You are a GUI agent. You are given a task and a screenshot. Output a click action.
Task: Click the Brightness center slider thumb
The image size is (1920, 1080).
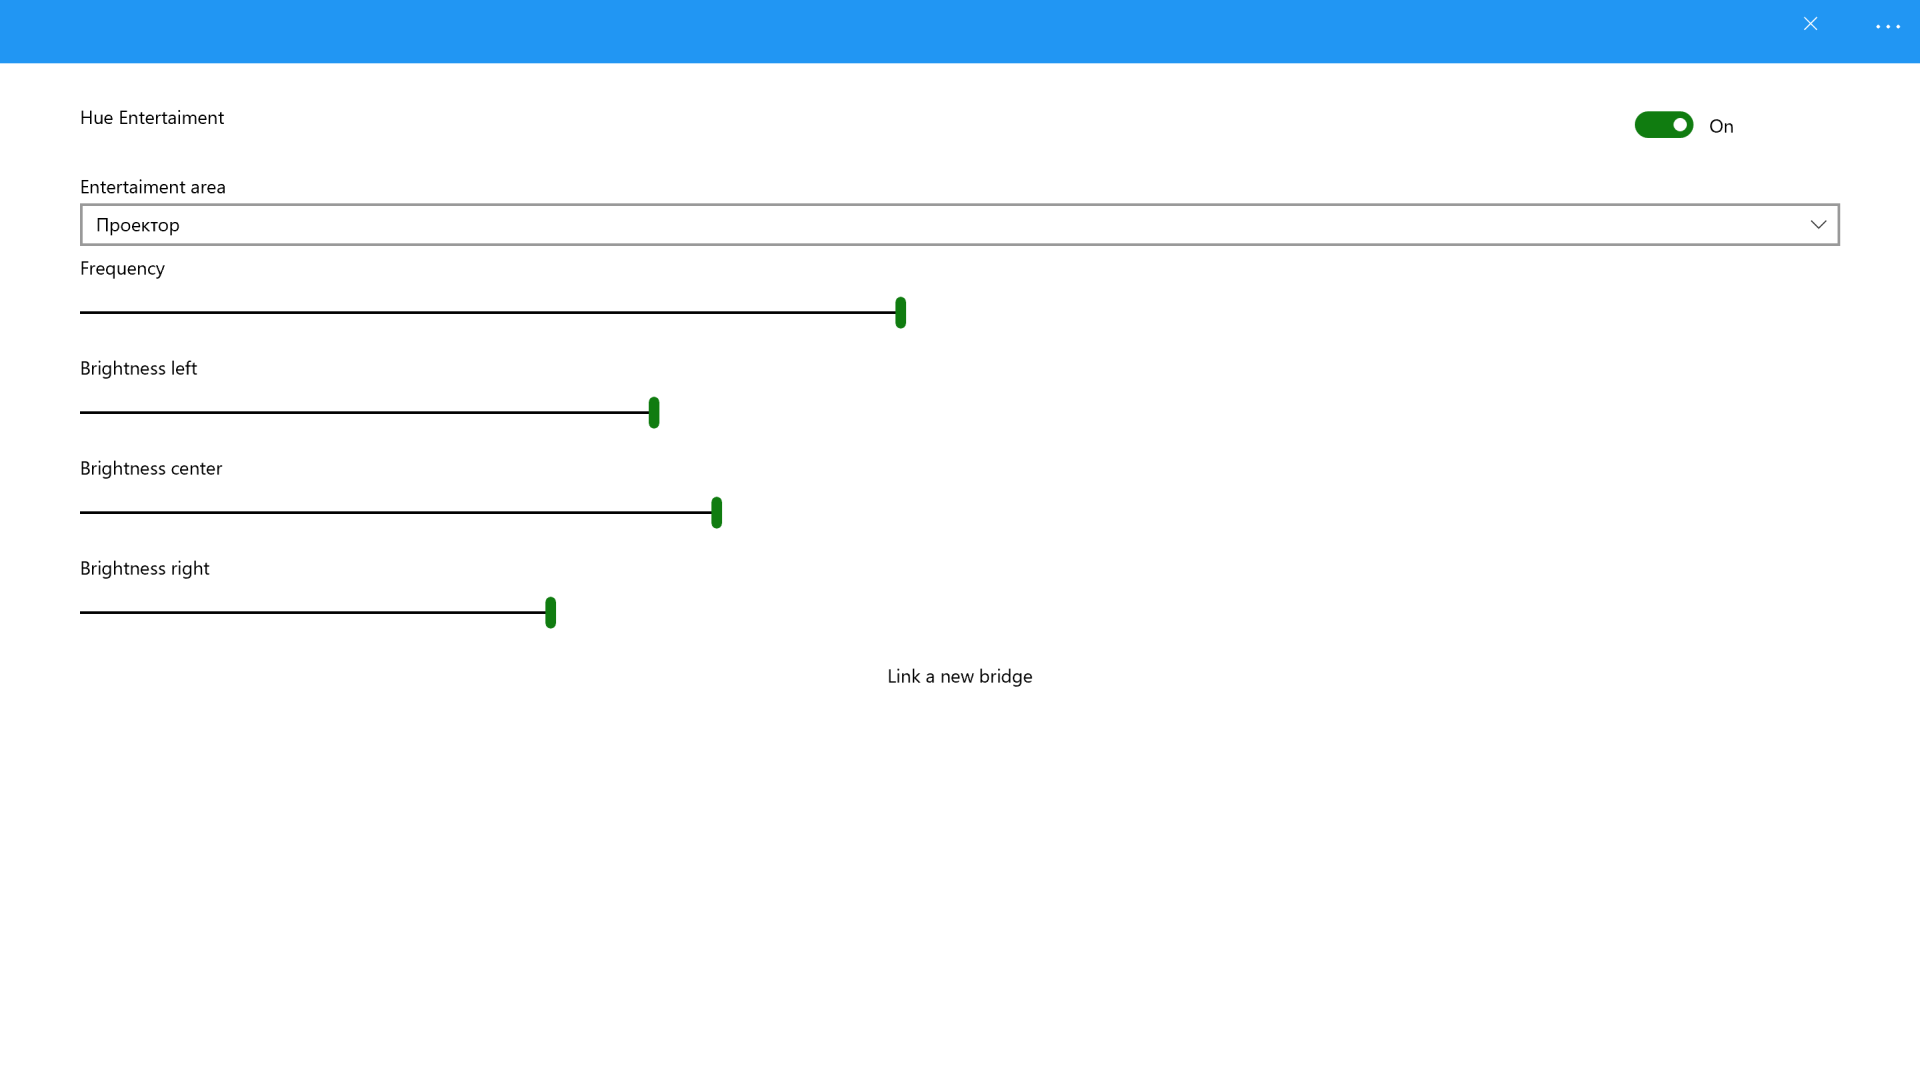click(716, 512)
